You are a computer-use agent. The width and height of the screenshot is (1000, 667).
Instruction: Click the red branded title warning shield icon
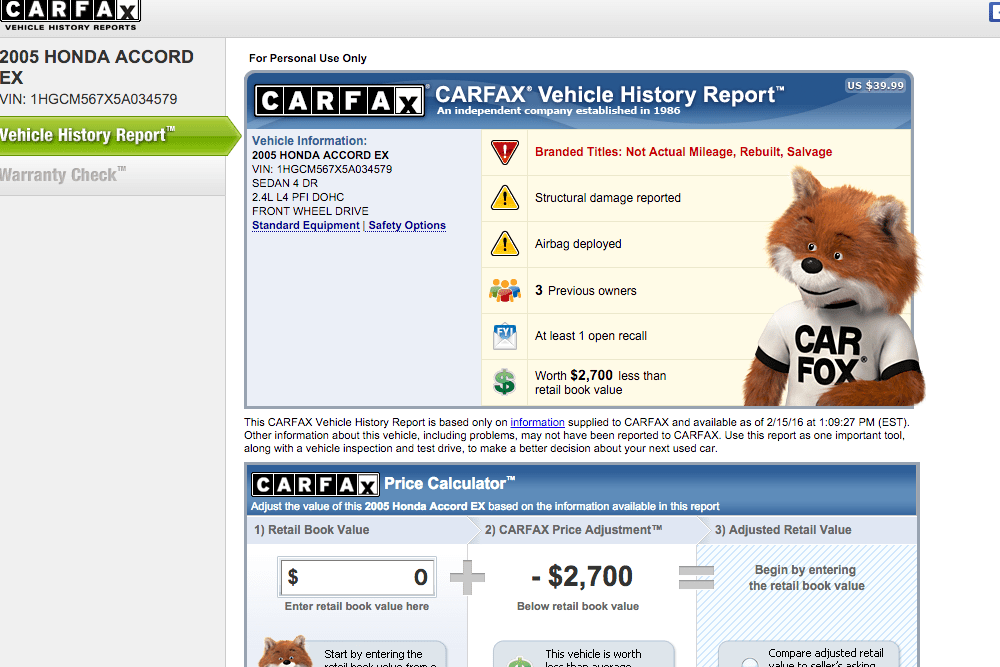coord(504,152)
